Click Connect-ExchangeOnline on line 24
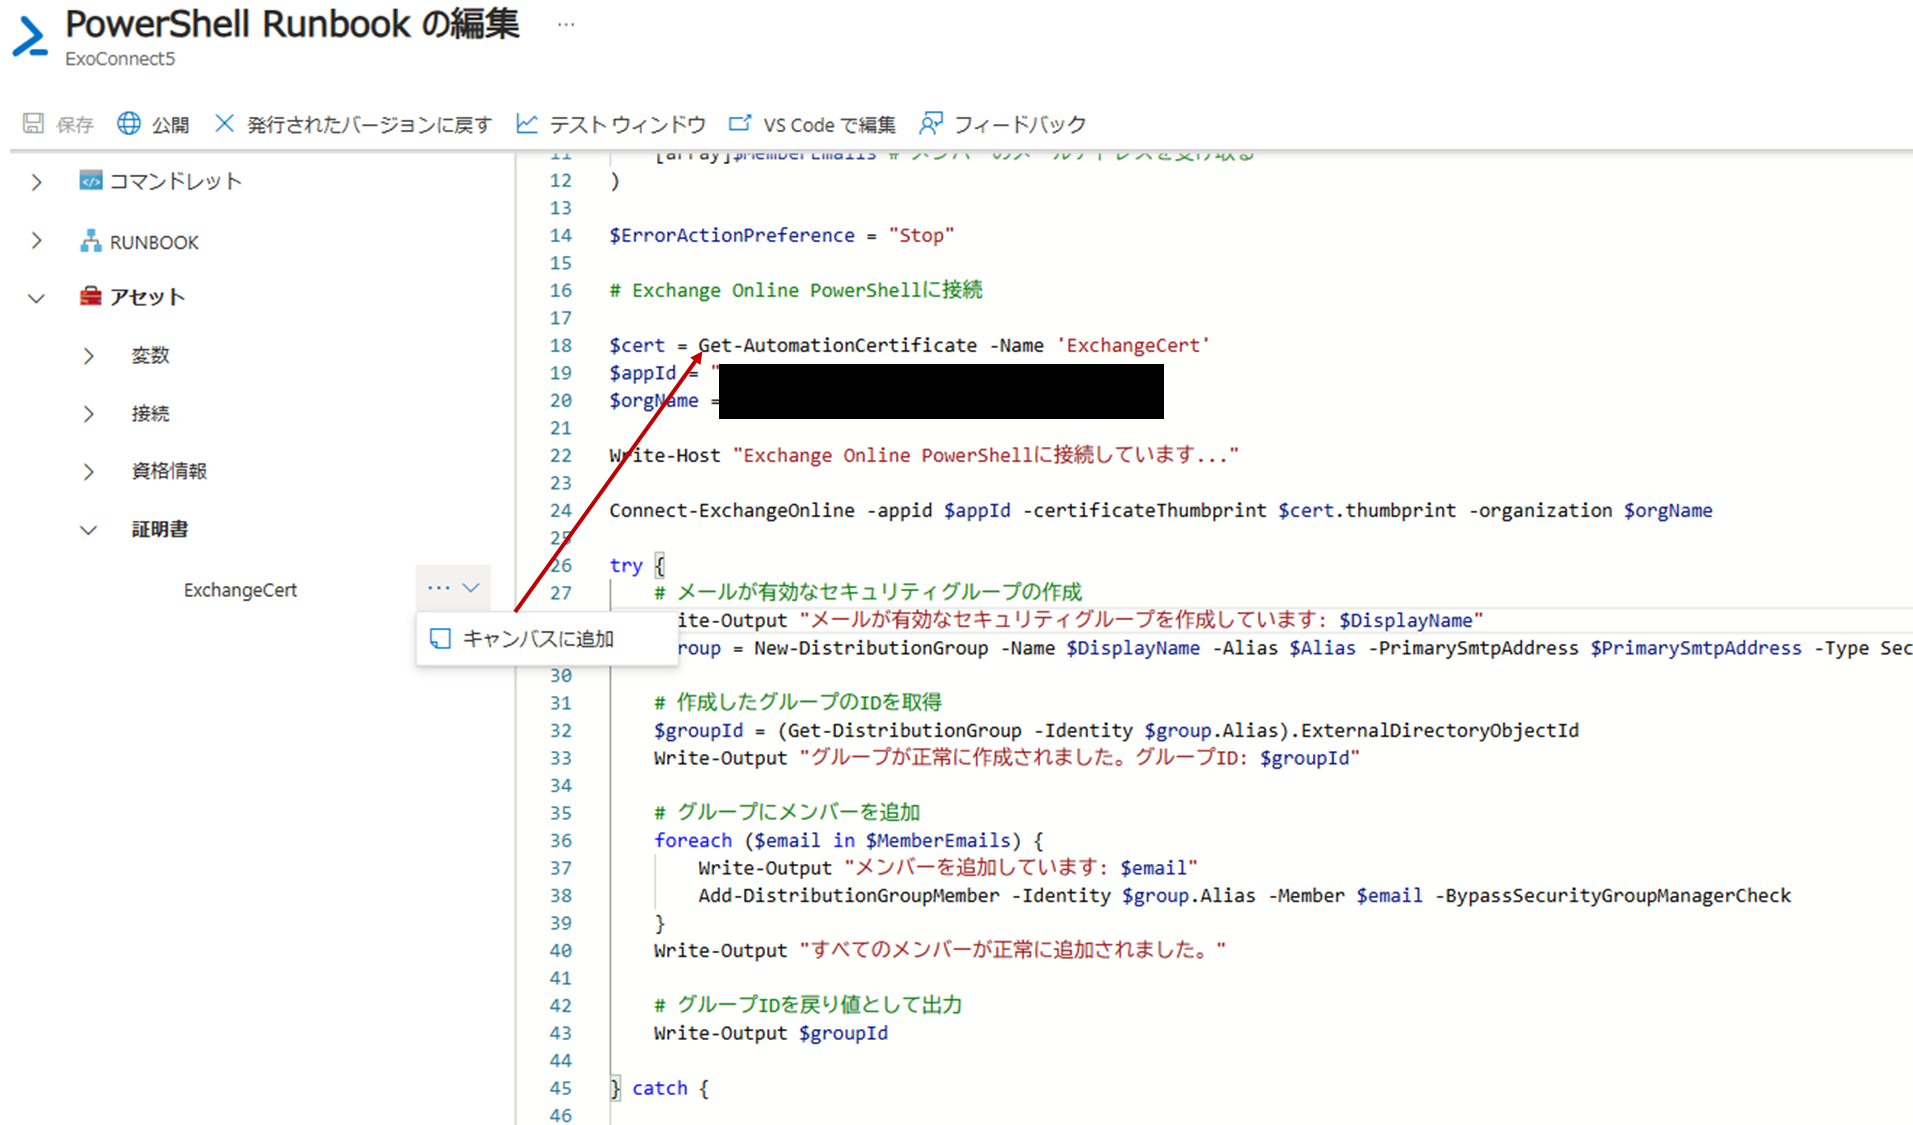Screen dimensions: 1913x1125 click(732, 510)
